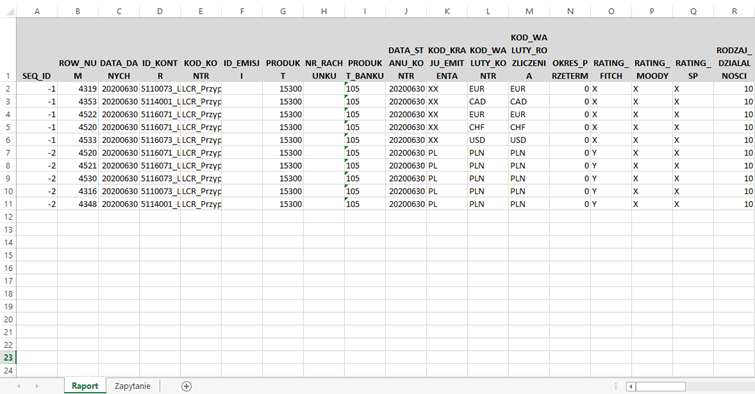The height and width of the screenshot is (394, 755).
Task: Open the Zapytanie sheet tab
Action: coord(132,386)
